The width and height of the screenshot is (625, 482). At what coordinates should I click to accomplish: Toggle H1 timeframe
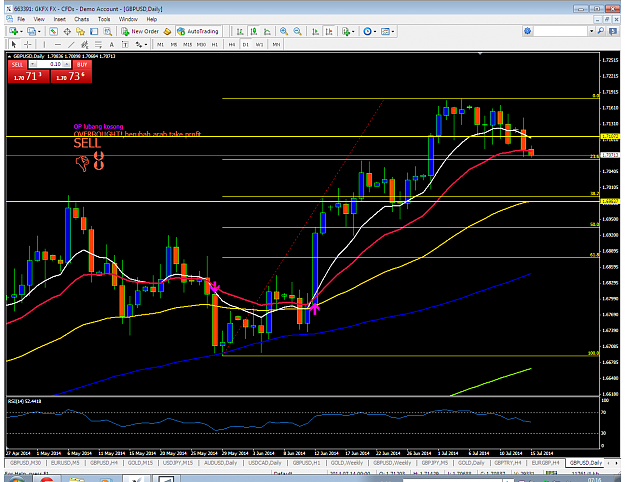tap(215, 45)
